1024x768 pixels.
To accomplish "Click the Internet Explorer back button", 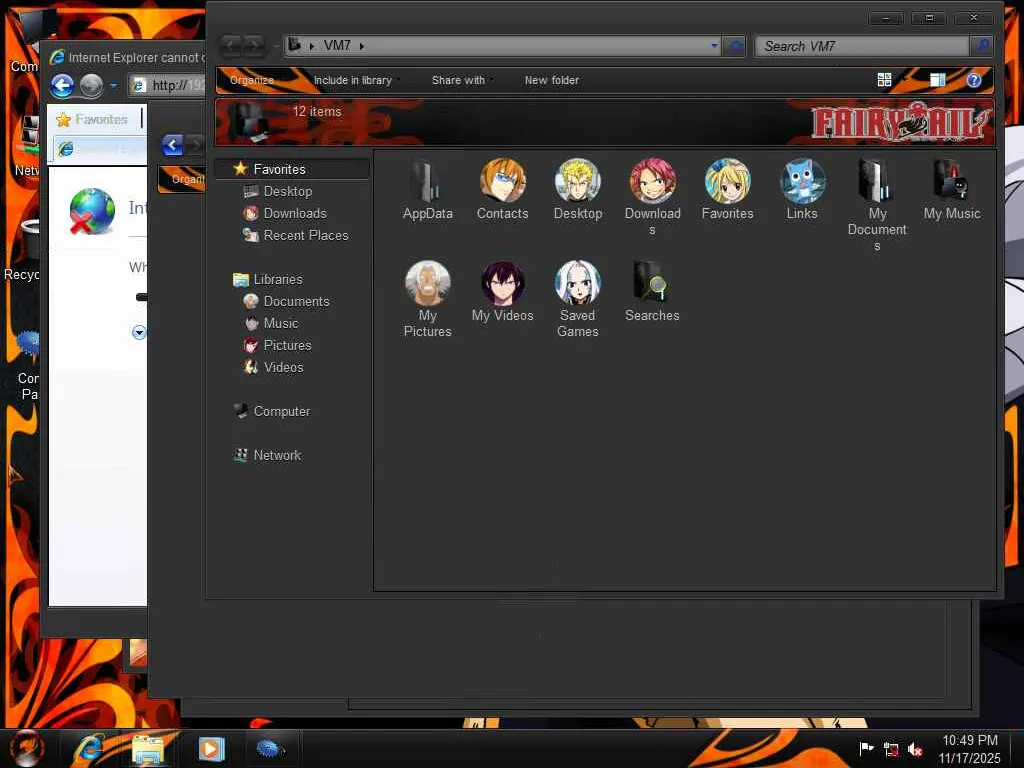I will click(62, 86).
